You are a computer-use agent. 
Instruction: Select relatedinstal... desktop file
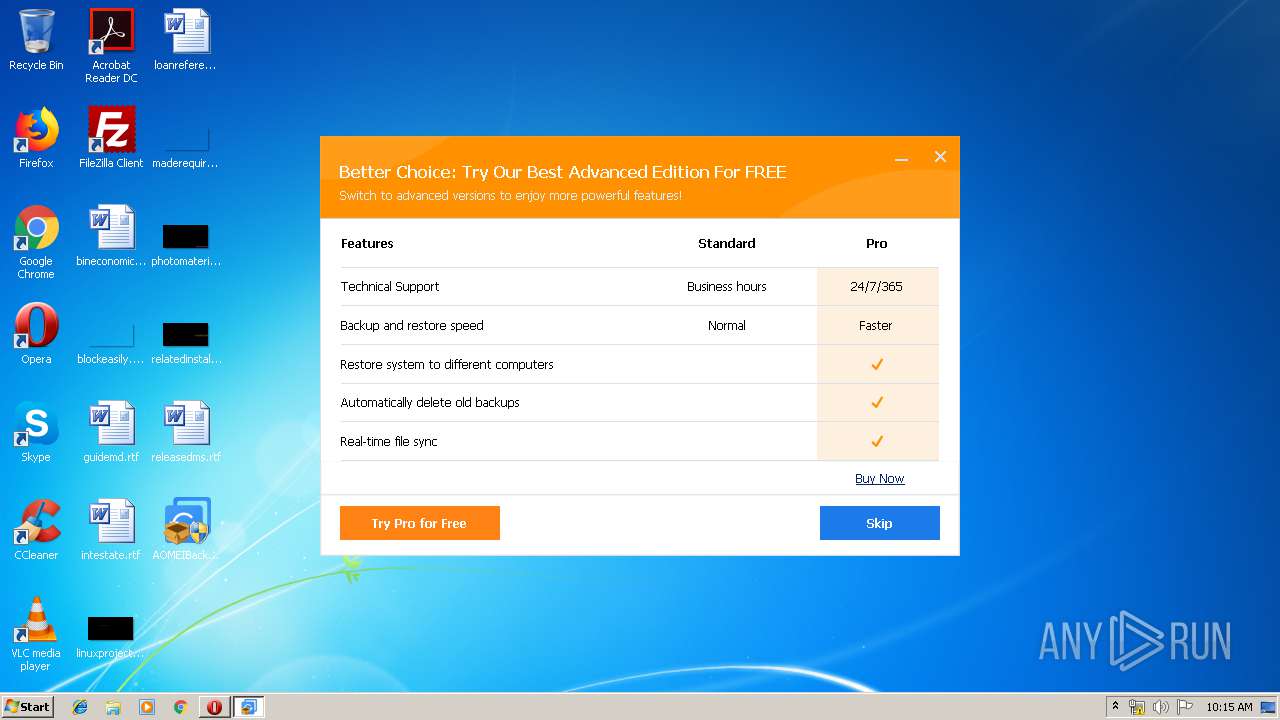pyautogui.click(x=185, y=343)
